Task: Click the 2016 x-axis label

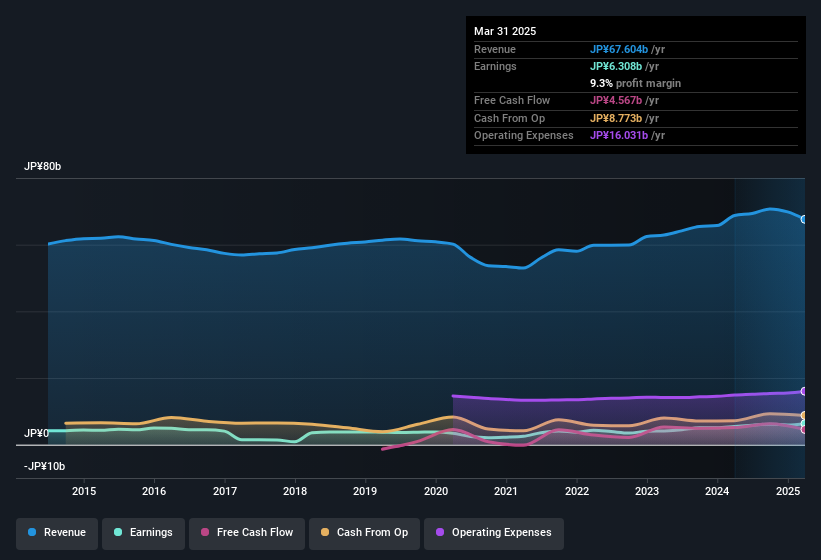Action: coord(154,491)
